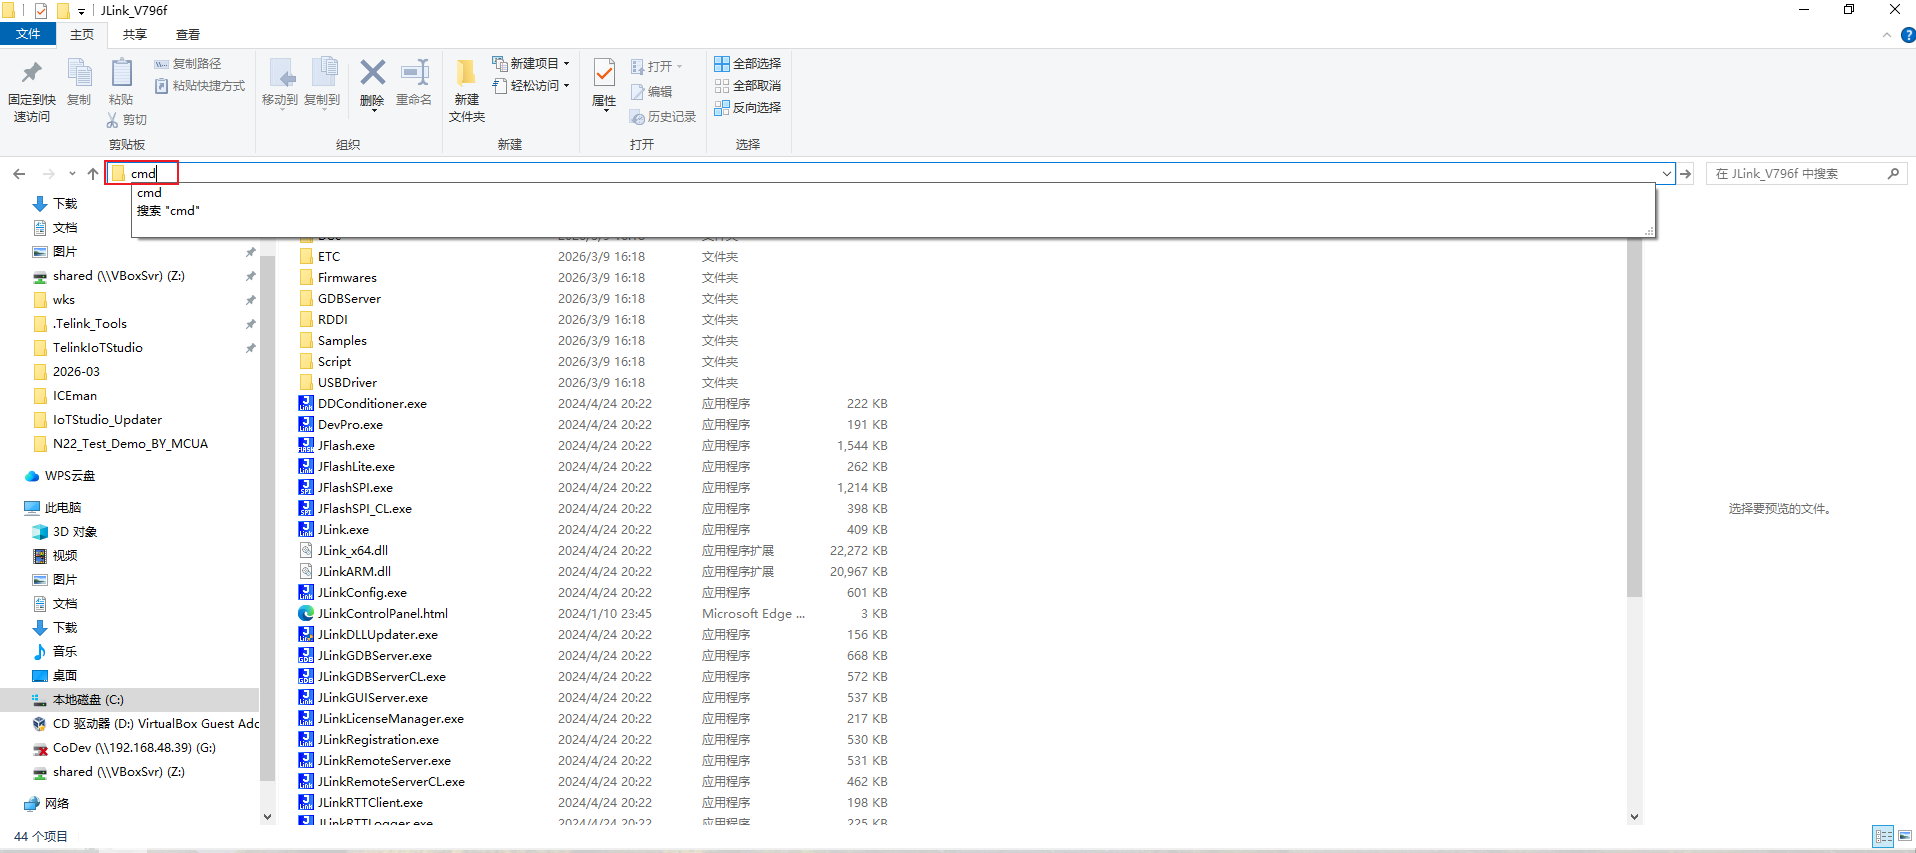
Task: Select CoDev (\\192.168.48.39) (G:) drive
Action: point(134,748)
